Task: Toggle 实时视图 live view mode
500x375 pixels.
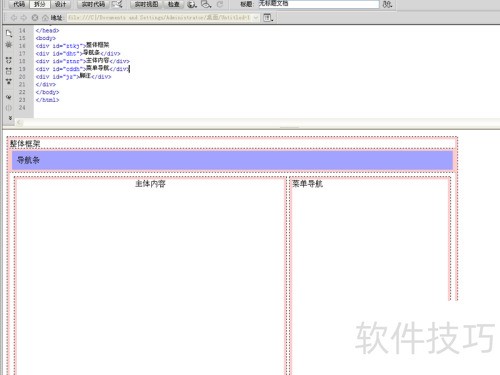Action: coord(146,4)
